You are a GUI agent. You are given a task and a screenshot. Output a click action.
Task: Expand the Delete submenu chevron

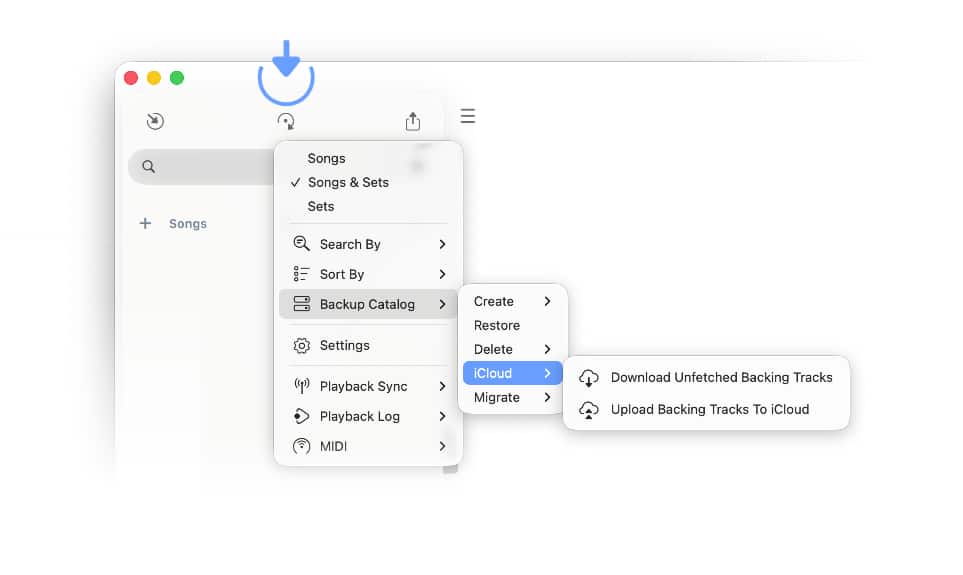coord(547,349)
